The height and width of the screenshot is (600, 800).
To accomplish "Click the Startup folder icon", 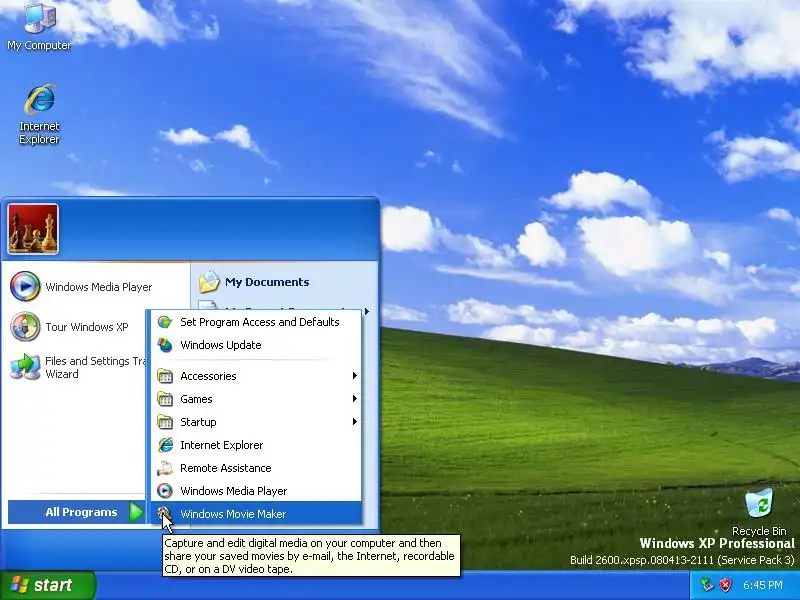I will pos(165,422).
